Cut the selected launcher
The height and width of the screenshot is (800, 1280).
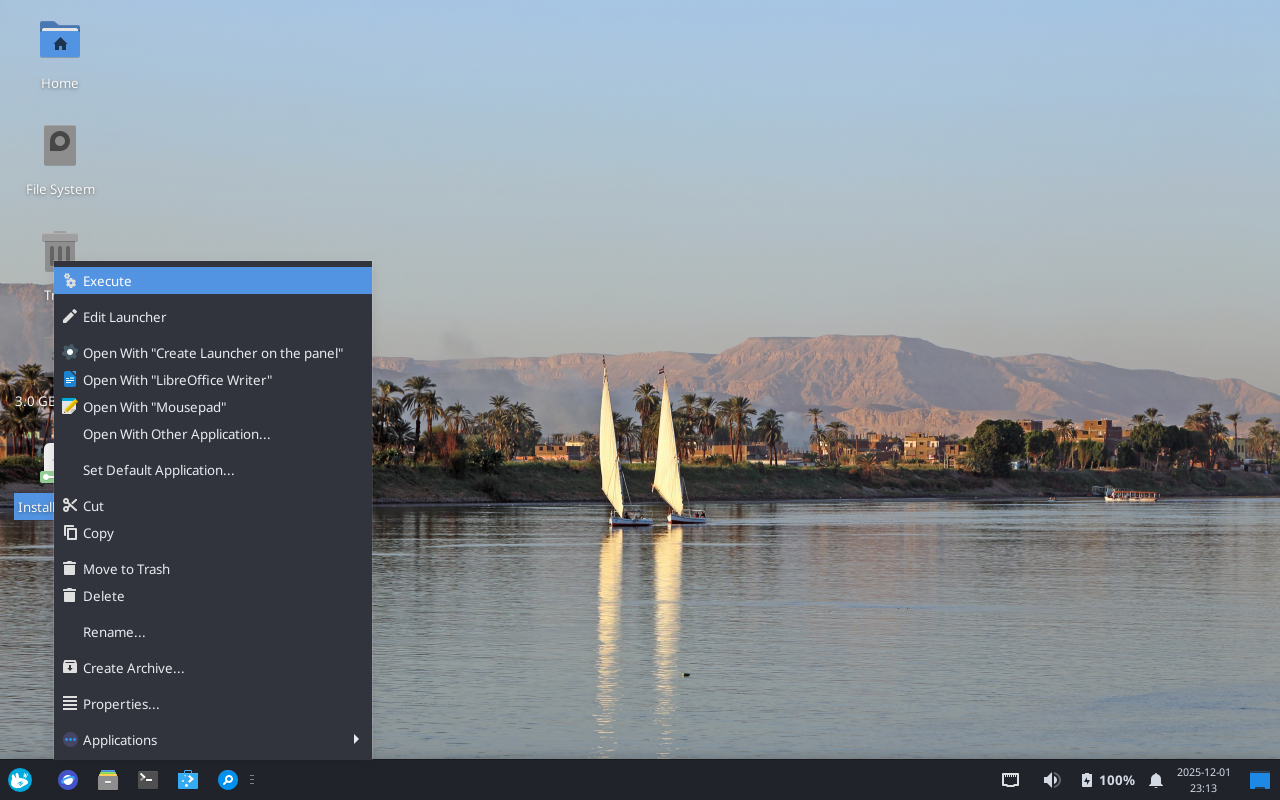pos(213,506)
